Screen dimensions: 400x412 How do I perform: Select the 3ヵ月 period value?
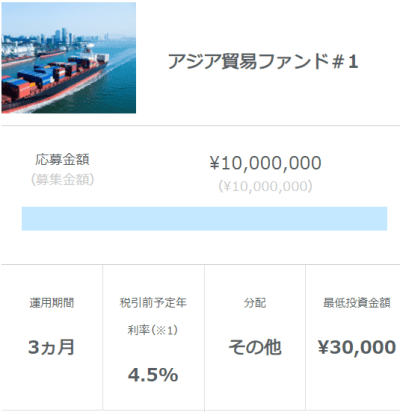point(51,347)
